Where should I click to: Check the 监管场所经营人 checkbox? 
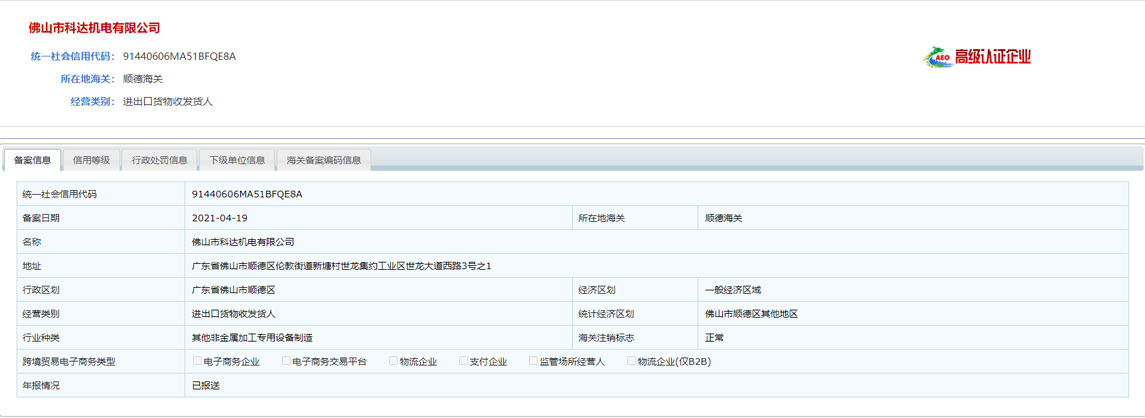coord(534,361)
